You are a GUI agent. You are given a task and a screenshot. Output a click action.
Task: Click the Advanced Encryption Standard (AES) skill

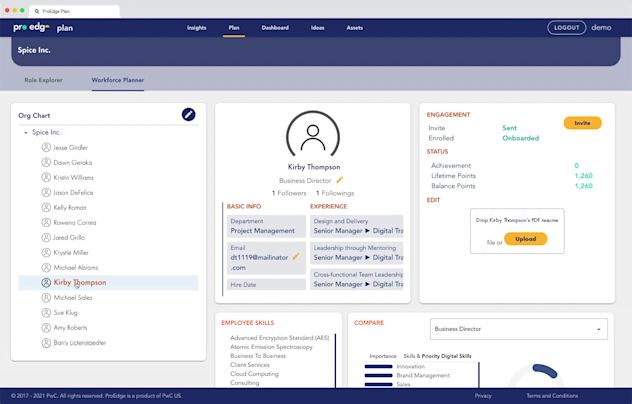(280, 338)
